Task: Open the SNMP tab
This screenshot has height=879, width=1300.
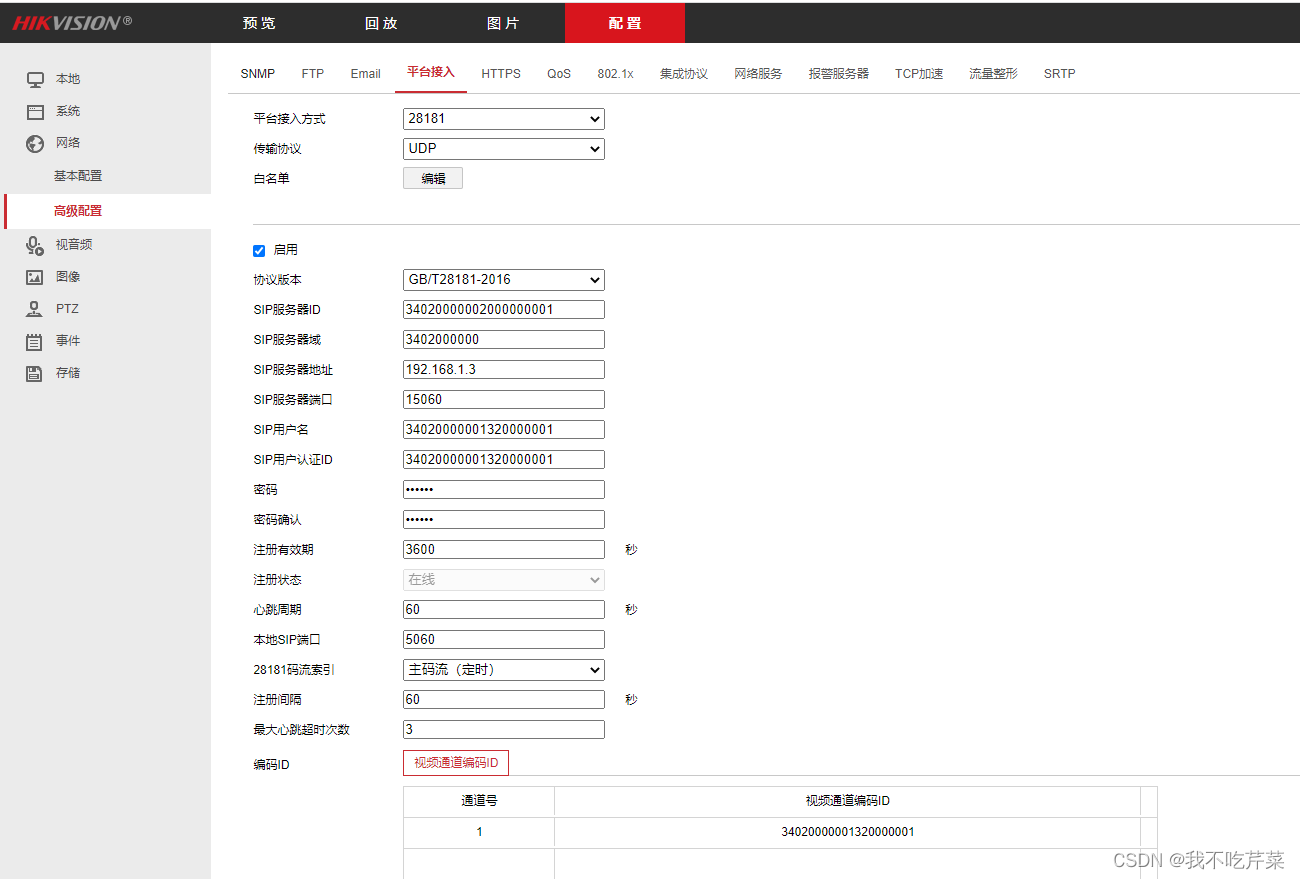Action: [x=258, y=74]
